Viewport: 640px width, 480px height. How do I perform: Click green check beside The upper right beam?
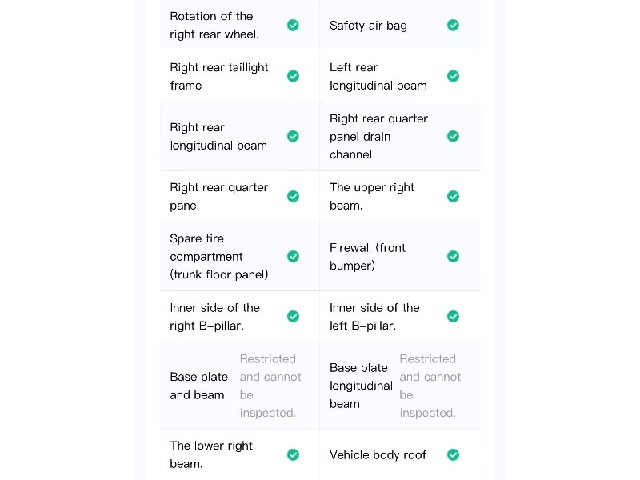453,196
